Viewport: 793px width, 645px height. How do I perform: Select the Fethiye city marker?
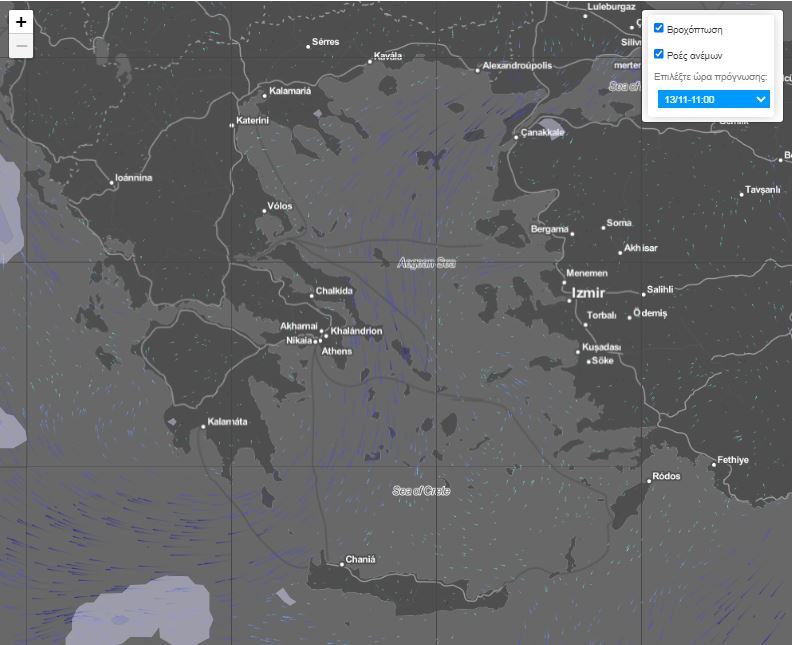click(713, 466)
